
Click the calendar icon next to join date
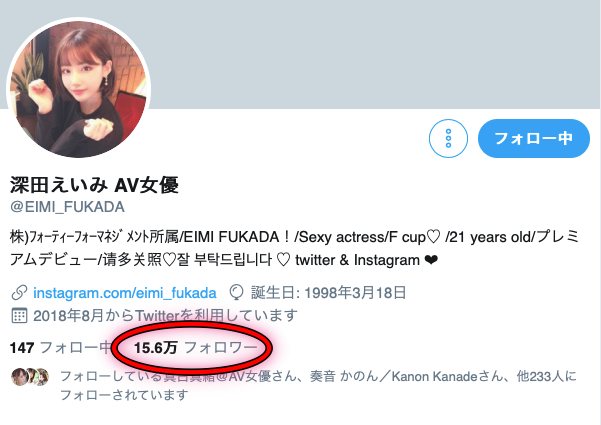pyautogui.click(x=19, y=315)
